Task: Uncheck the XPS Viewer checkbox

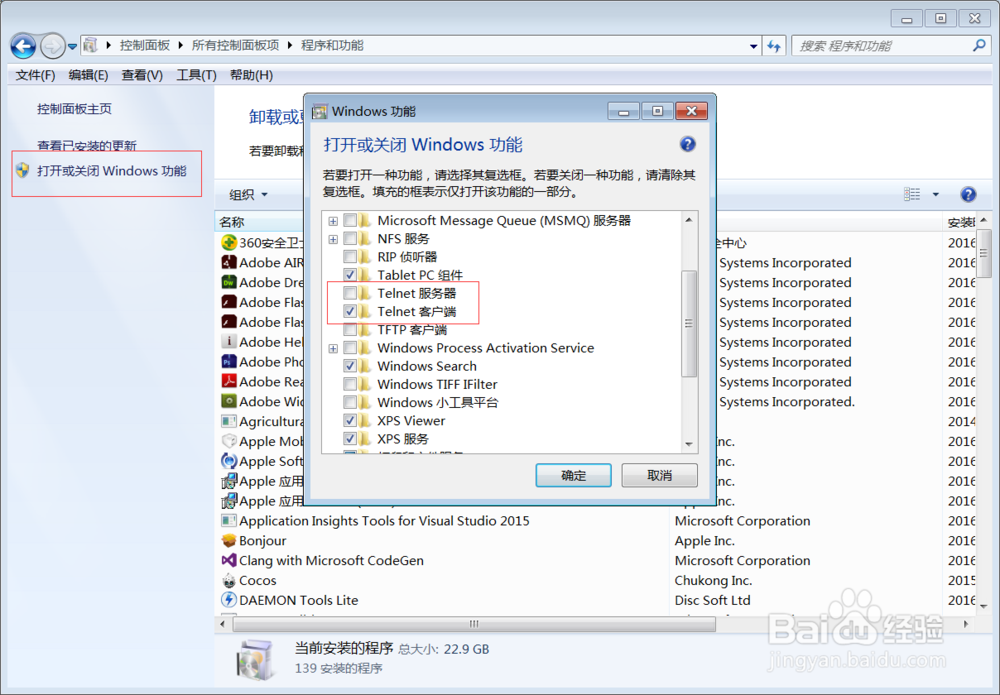Action: pyautogui.click(x=349, y=421)
